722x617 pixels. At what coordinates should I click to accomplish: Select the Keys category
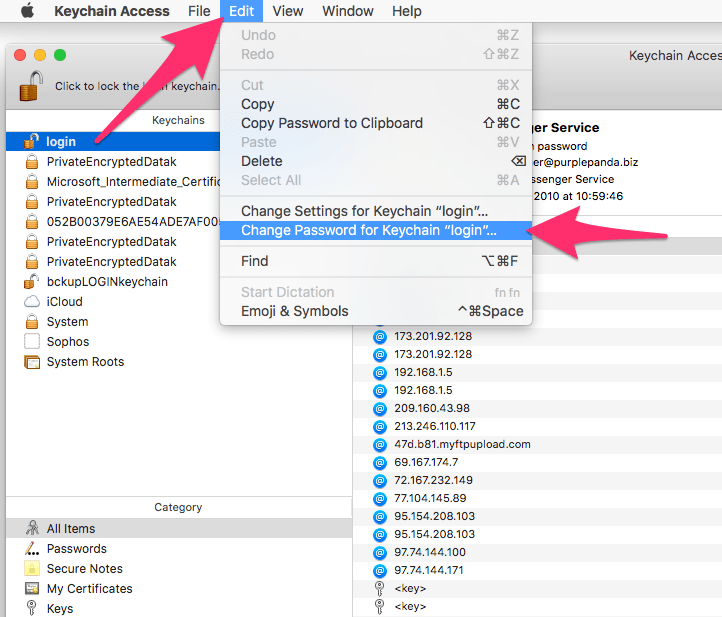(x=179, y=608)
